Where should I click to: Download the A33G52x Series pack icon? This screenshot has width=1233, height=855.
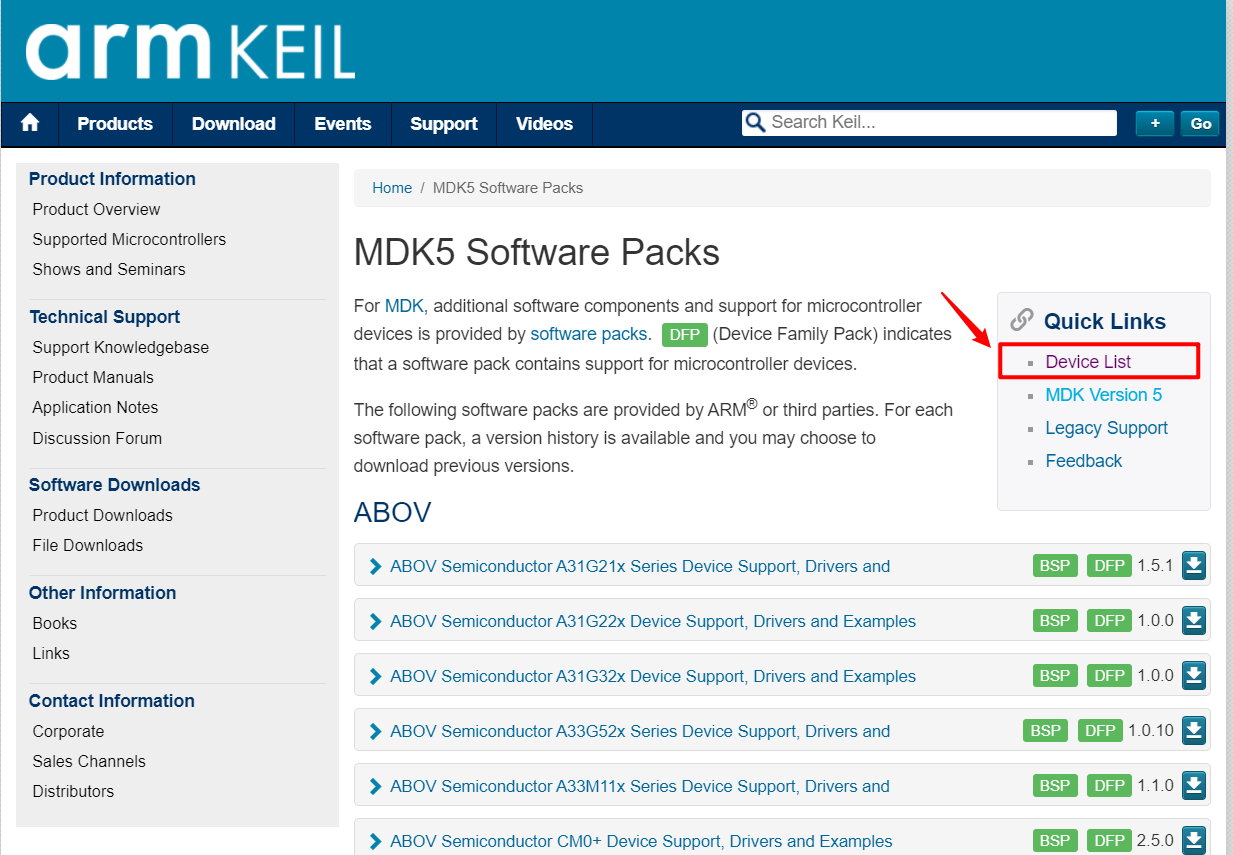pos(1193,731)
